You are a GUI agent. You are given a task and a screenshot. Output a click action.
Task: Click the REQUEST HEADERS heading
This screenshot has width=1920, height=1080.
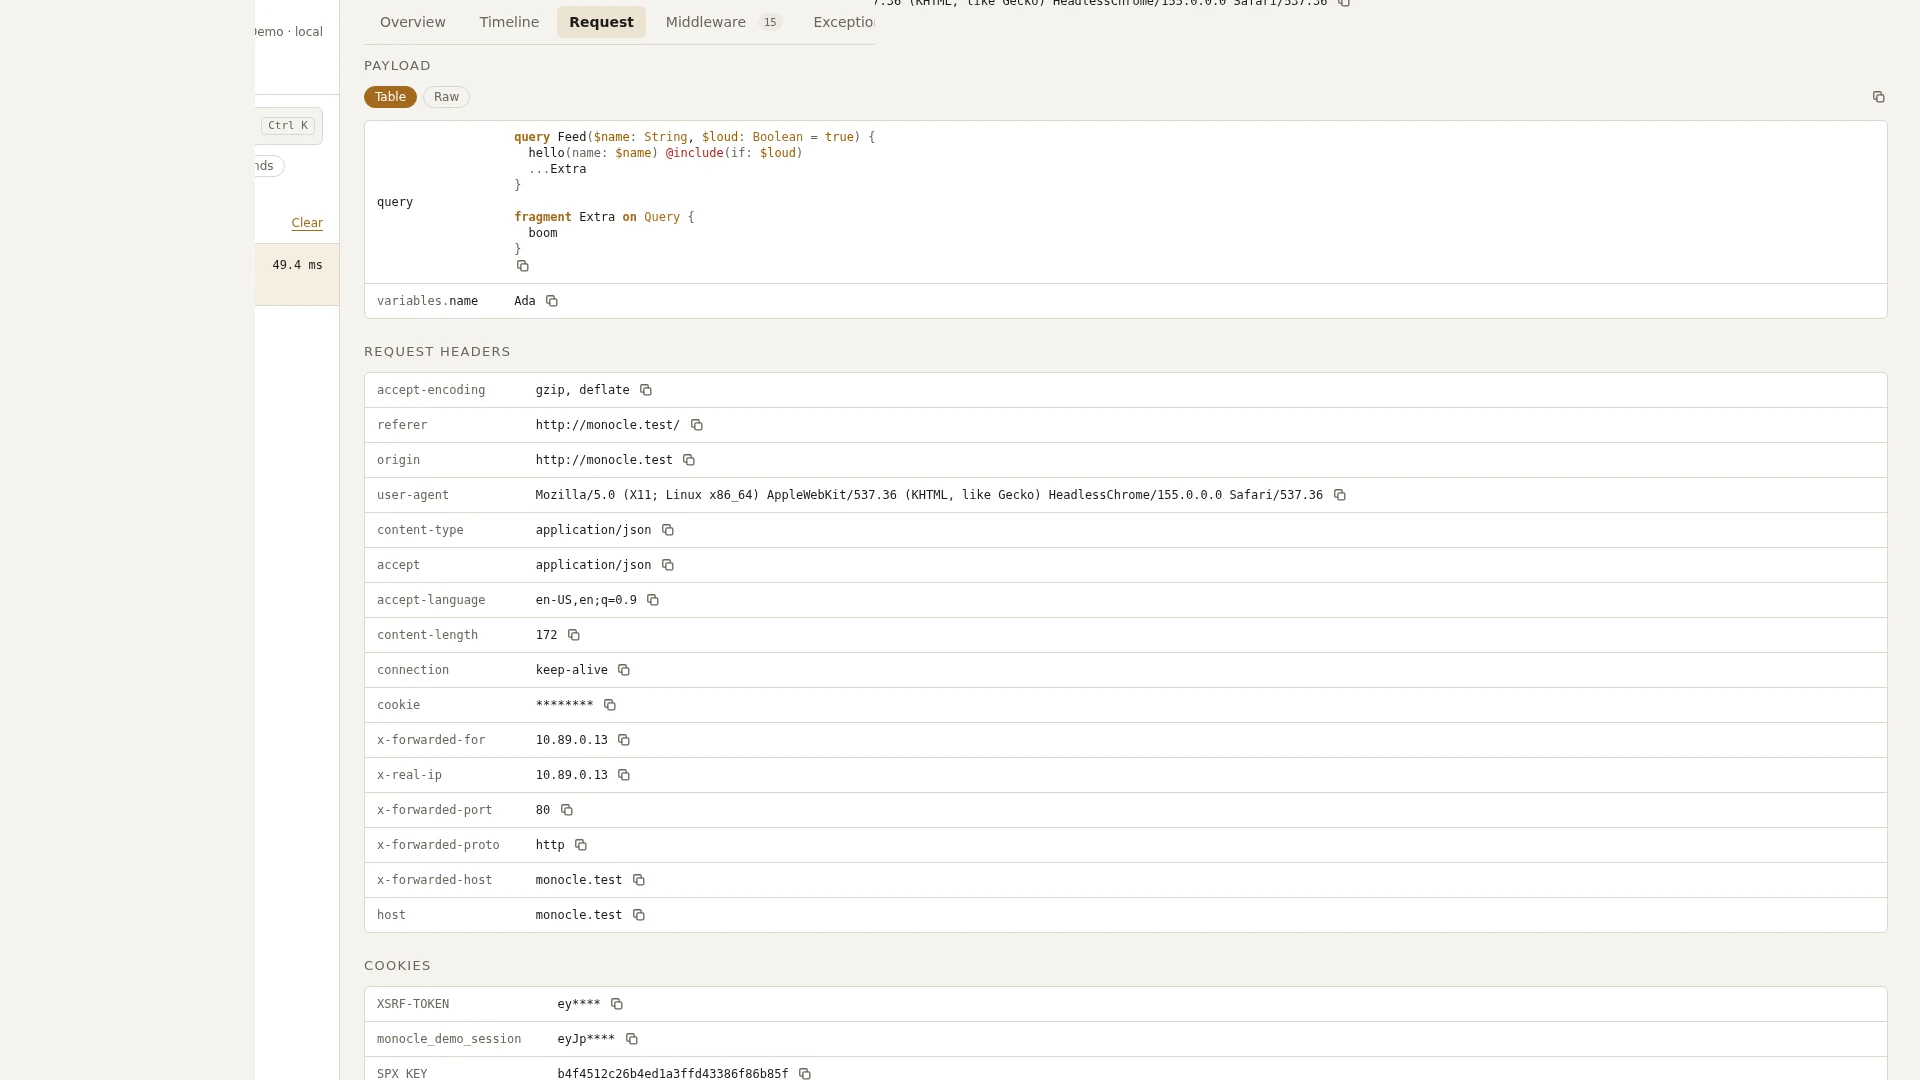click(x=437, y=352)
